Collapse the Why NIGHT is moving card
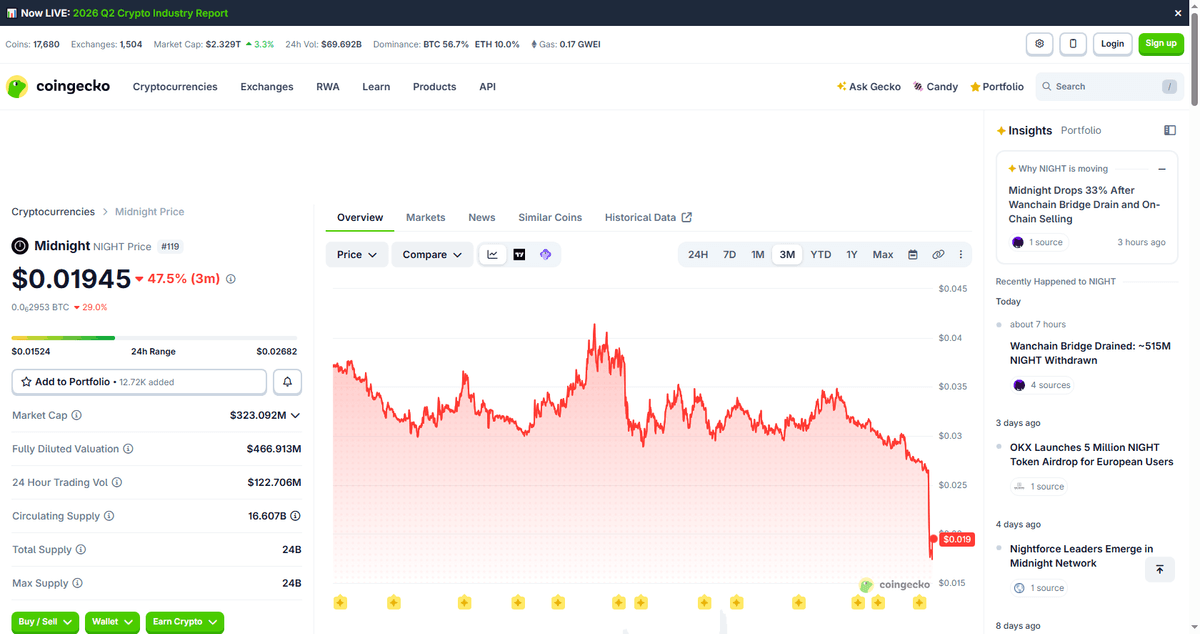The height and width of the screenshot is (634, 1200). point(1162,169)
